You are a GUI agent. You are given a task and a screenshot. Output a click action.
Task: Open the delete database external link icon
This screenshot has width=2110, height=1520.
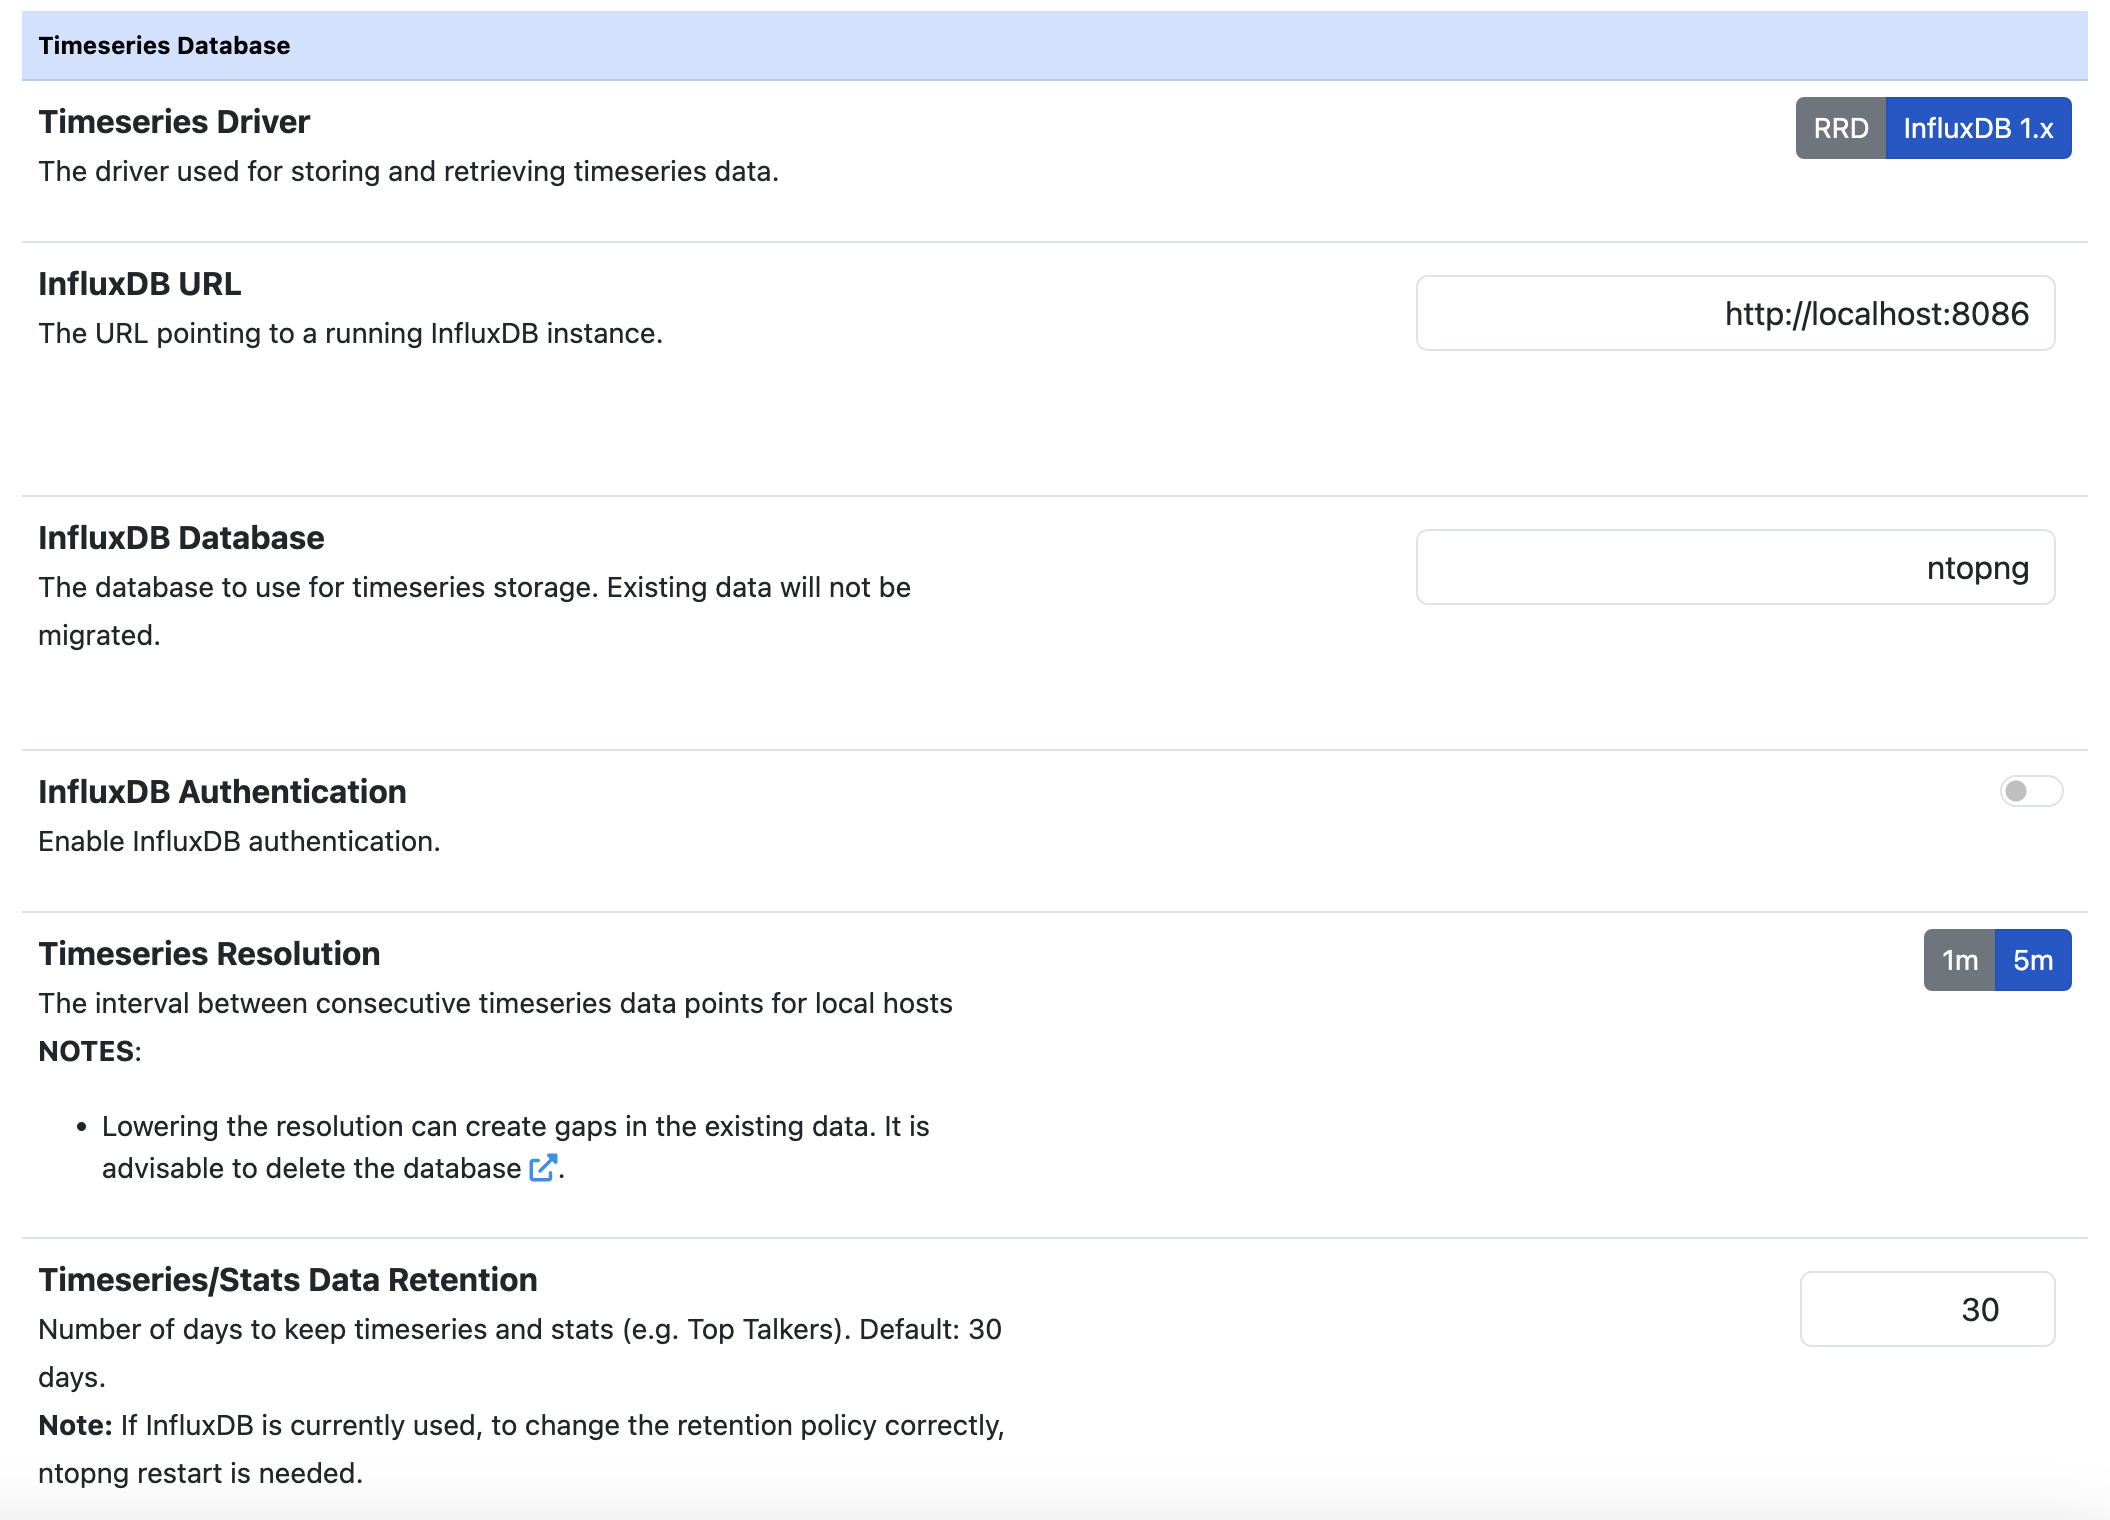pos(543,1168)
